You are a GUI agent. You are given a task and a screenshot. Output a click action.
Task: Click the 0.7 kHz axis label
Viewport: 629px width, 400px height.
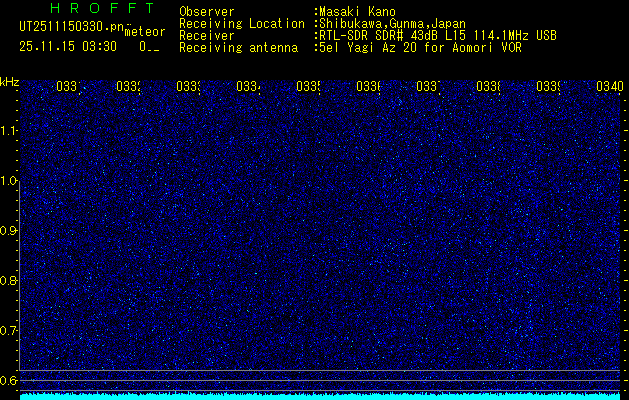click(x=9, y=331)
